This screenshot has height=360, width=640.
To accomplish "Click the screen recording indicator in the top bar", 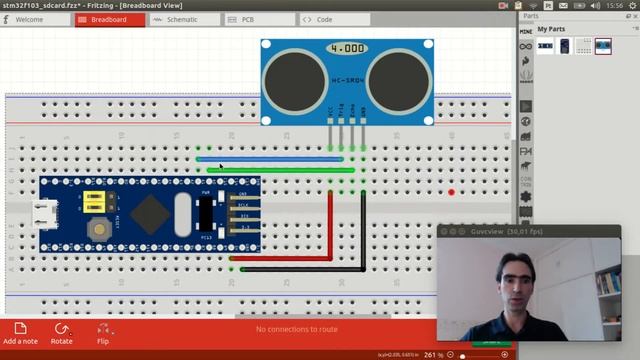I will (x=503, y=5).
